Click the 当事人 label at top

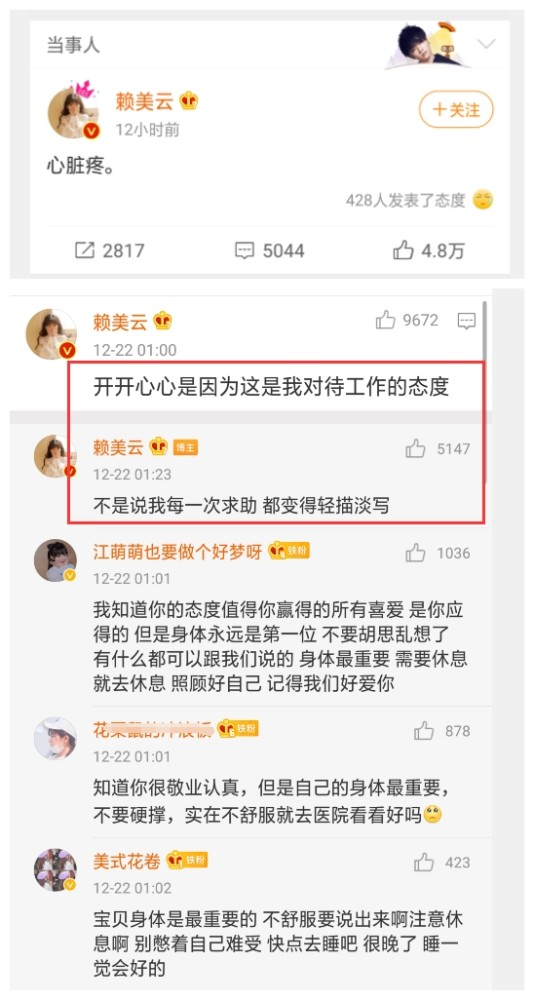pyautogui.click(x=73, y=45)
